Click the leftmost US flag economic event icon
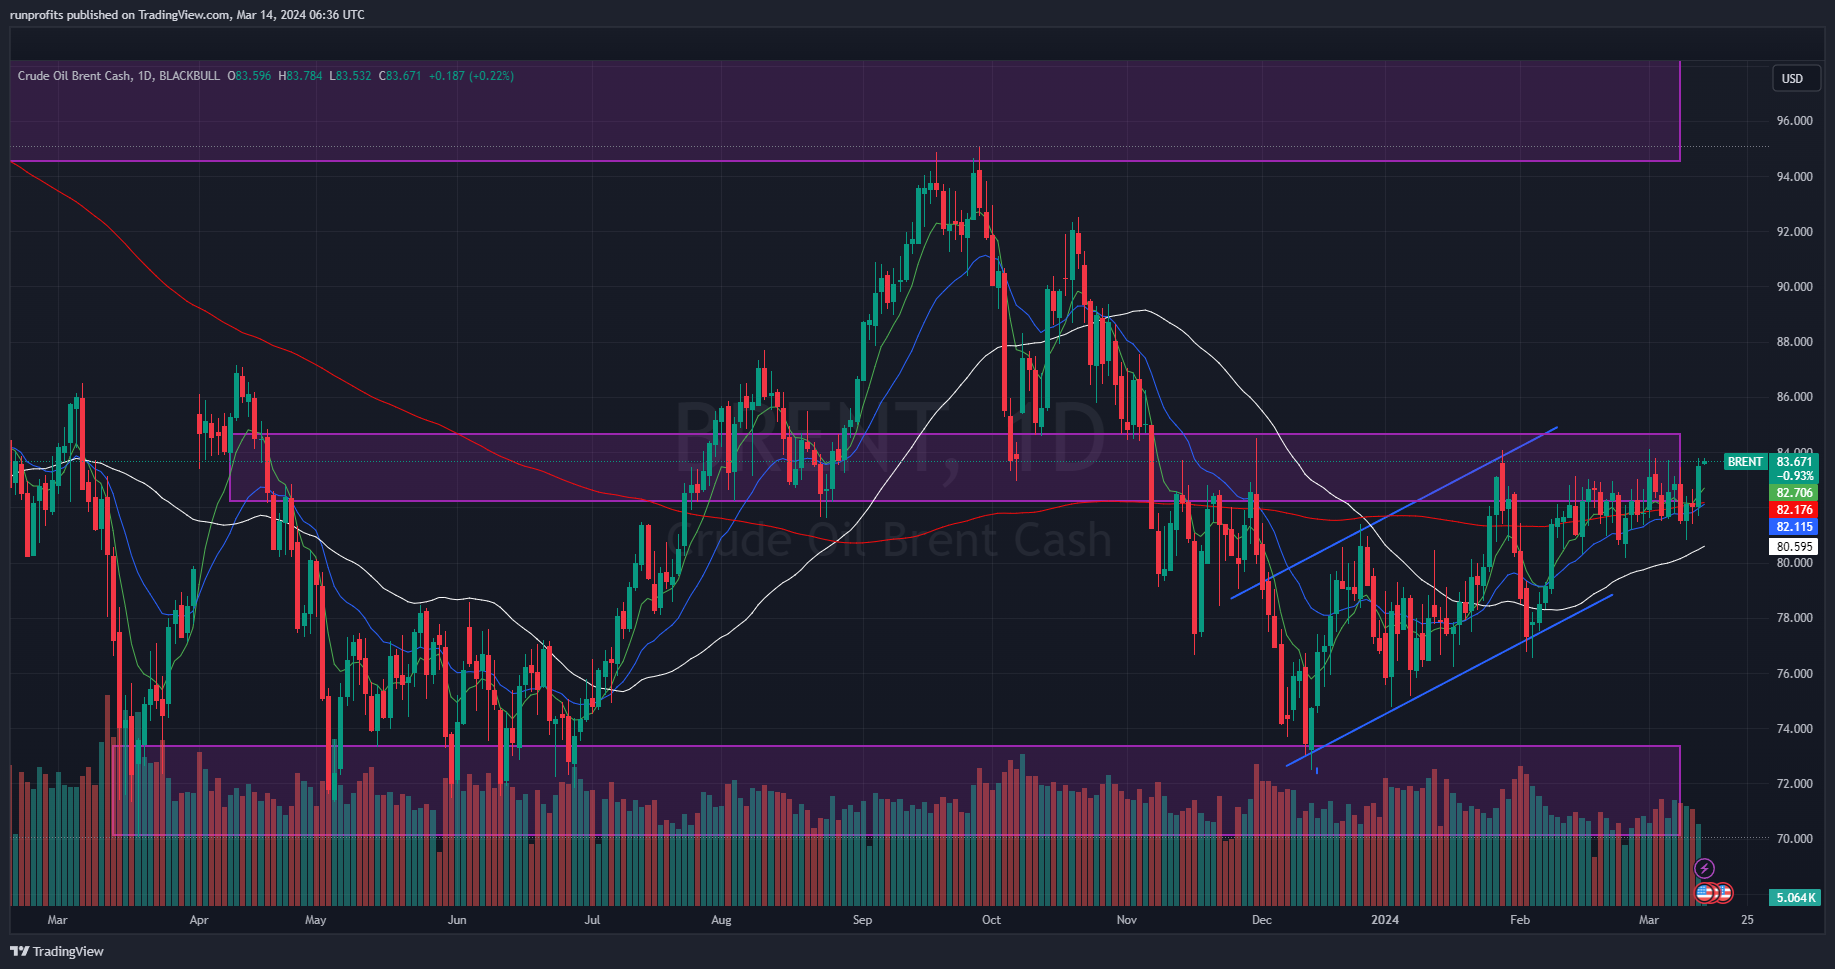Screen dimensions: 1835x969 pos(1704,892)
